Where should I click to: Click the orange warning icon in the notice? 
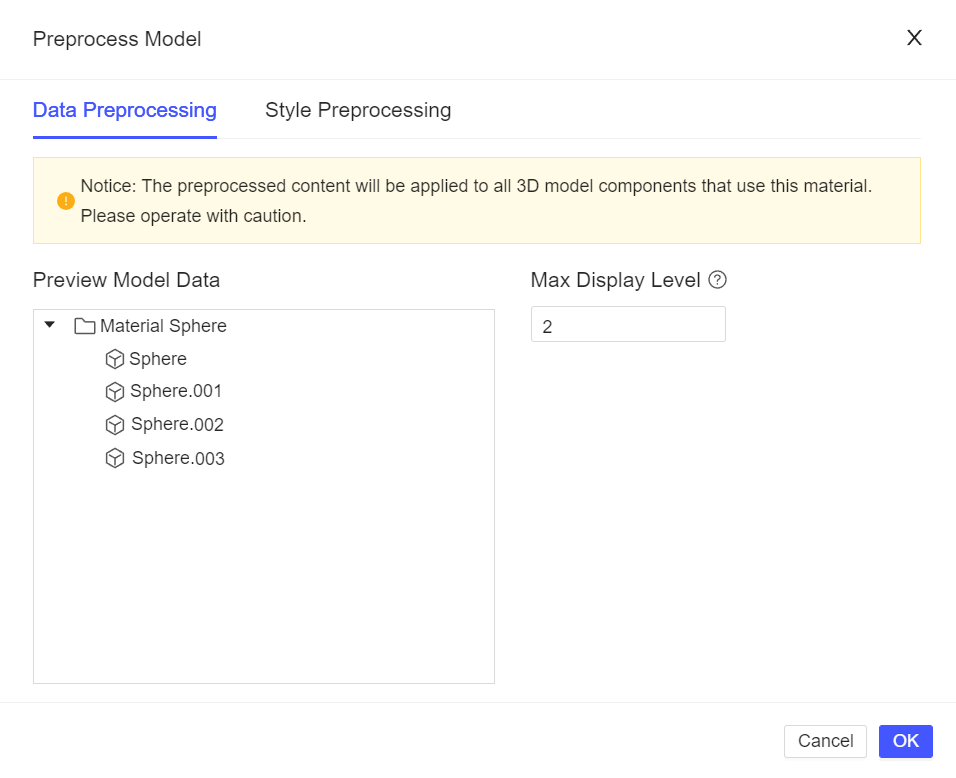coord(64,200)
